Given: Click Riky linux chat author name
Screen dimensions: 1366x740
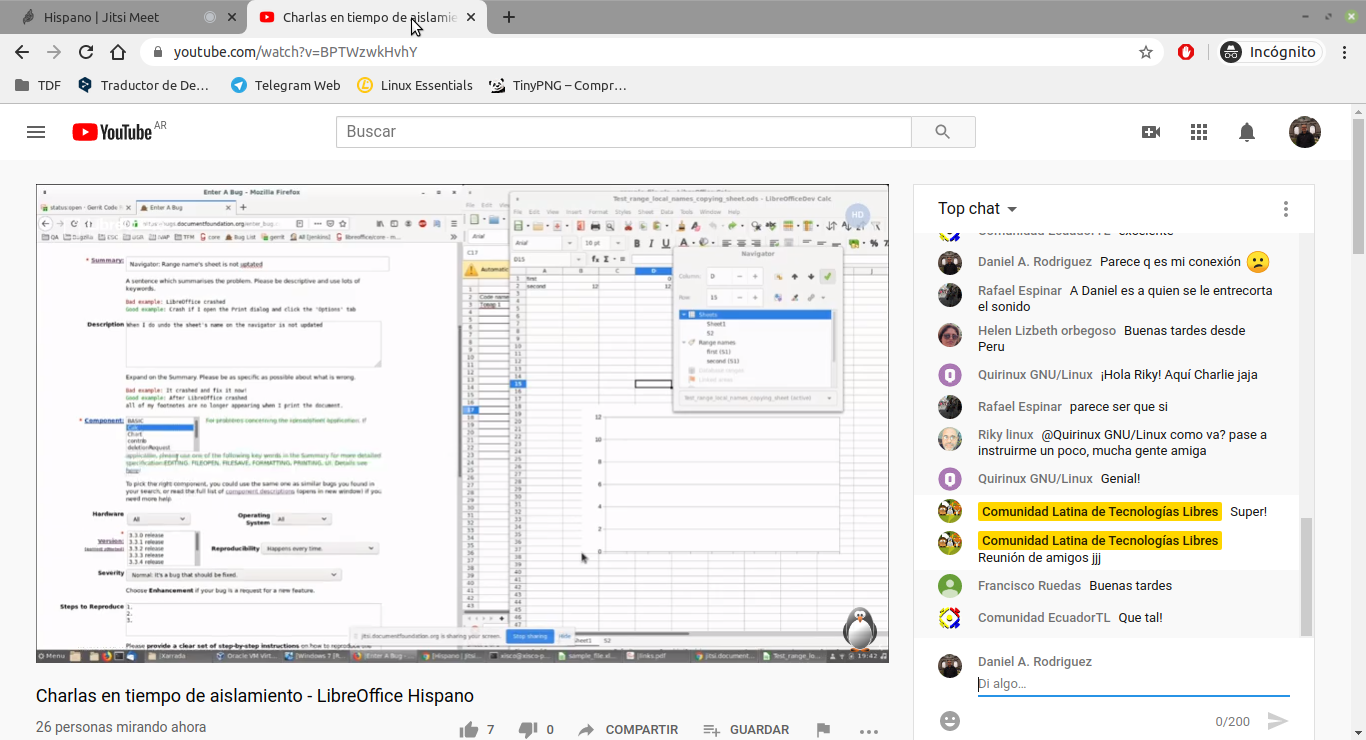Looking at the screenshot, I should click(x=1006, y=435).
